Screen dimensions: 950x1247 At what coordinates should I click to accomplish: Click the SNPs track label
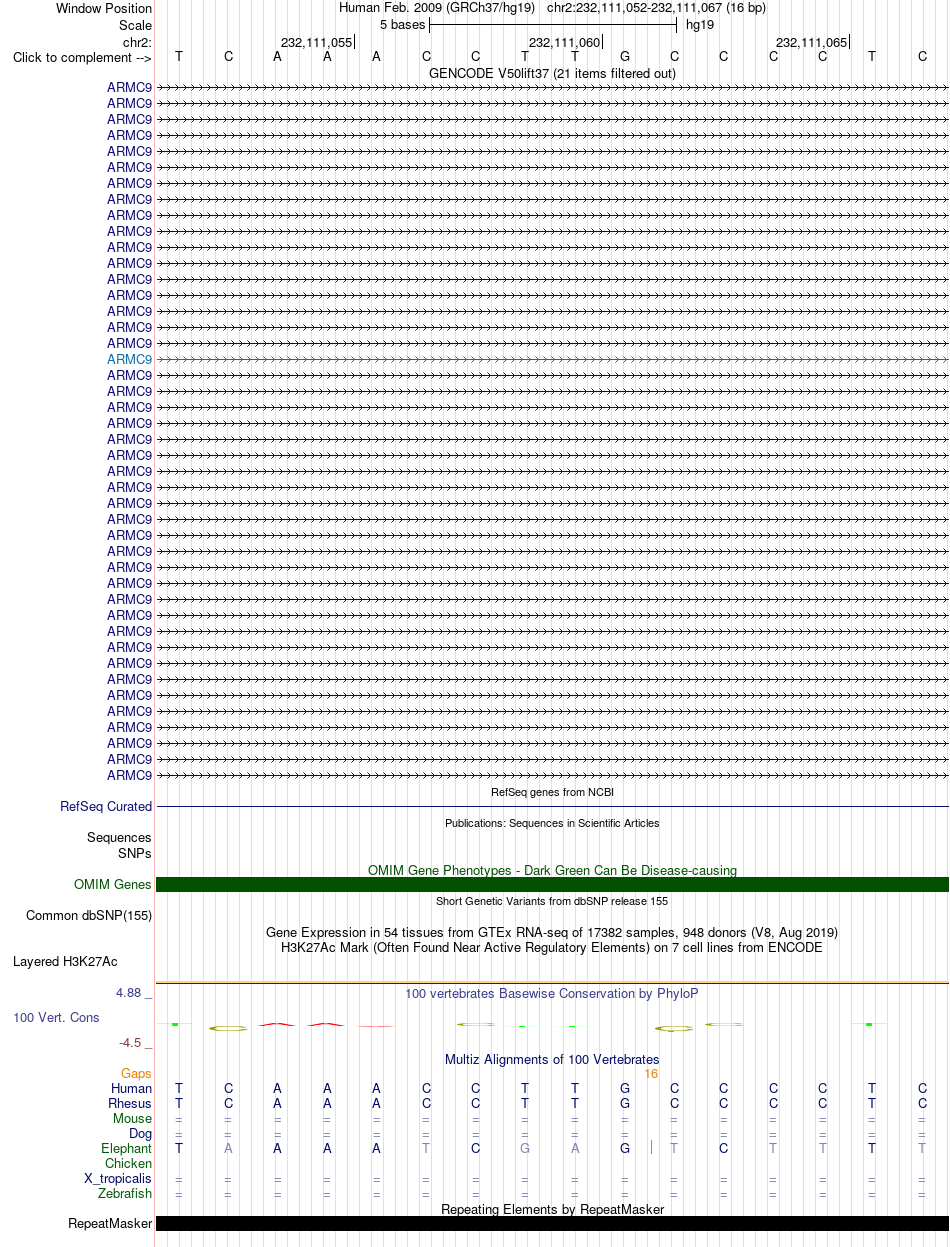[x=135, y=853]
